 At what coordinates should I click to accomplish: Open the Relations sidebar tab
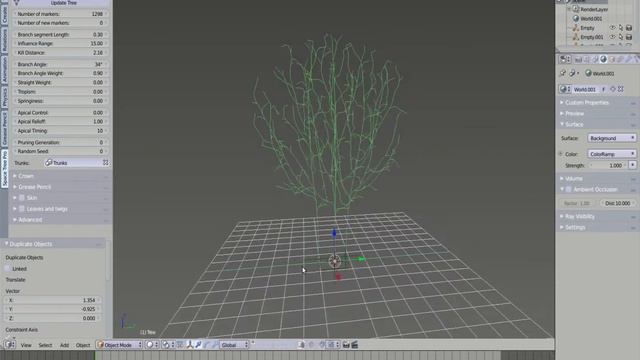[x=4, y=40]
